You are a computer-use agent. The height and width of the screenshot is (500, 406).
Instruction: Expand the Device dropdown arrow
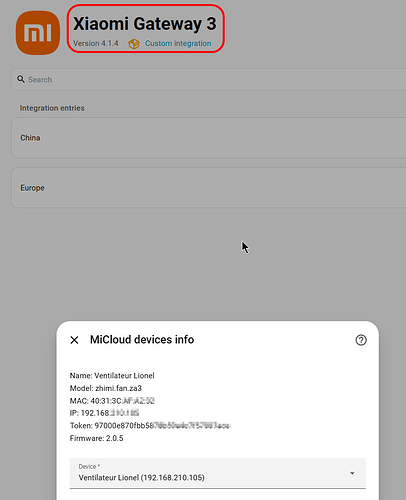pyautogui.click(x=352, y=473)
